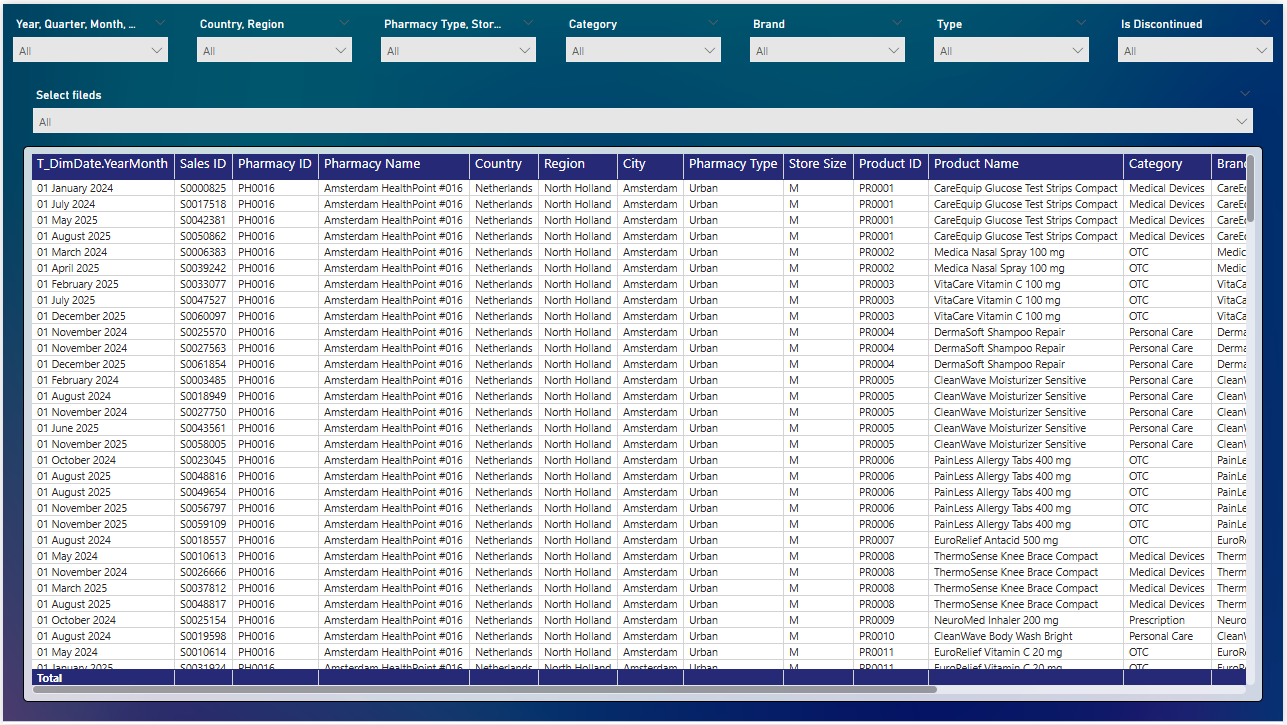Open the Year, Quarter, Month slicer dropdown
Image resolution: width=1287 pixels, height=725 pixels.
tap(90, 50)
